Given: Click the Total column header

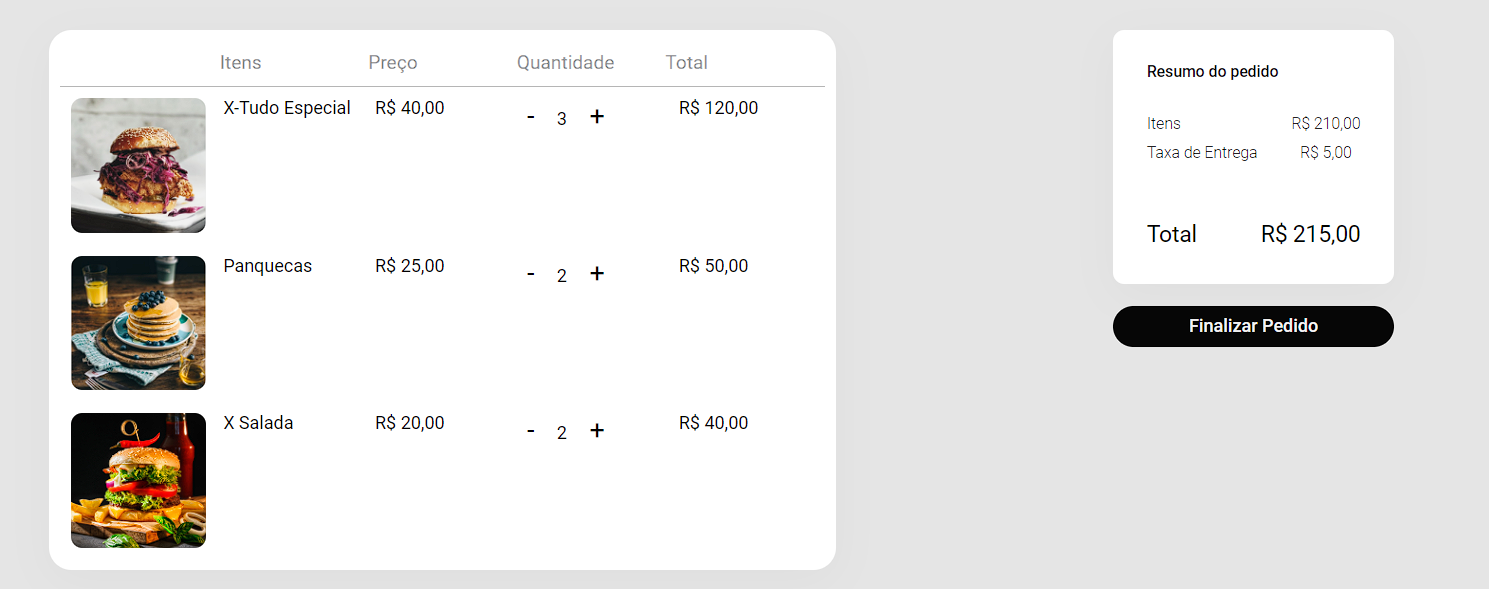Looking at the screenshot, I should [x=687, y=62].
